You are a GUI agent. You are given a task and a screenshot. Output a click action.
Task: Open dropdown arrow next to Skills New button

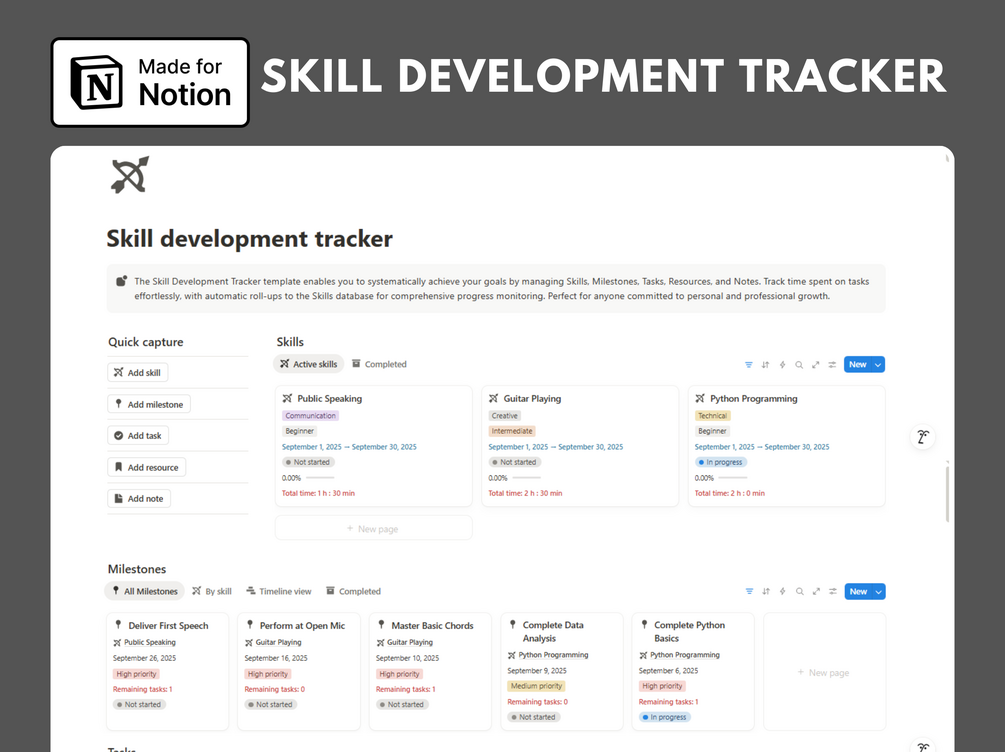click(877, 365)
